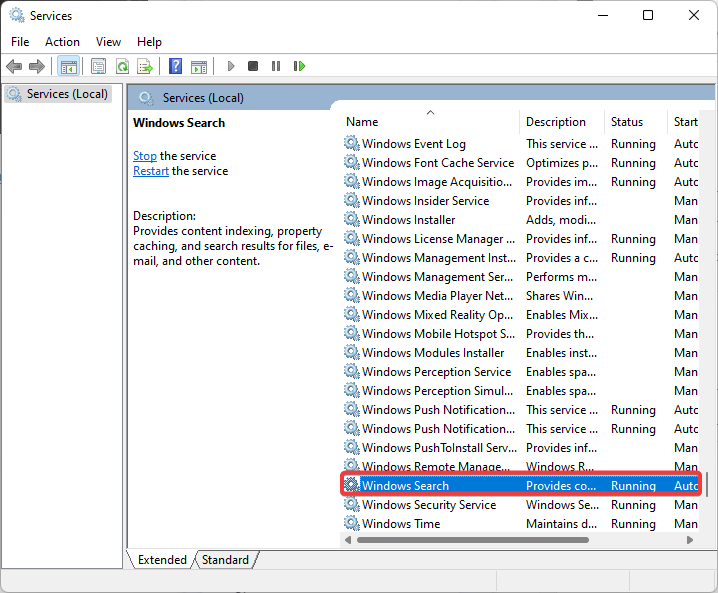Click gear icon of Windows Time row
Screen dimensions: 718x593
point(352,523)
